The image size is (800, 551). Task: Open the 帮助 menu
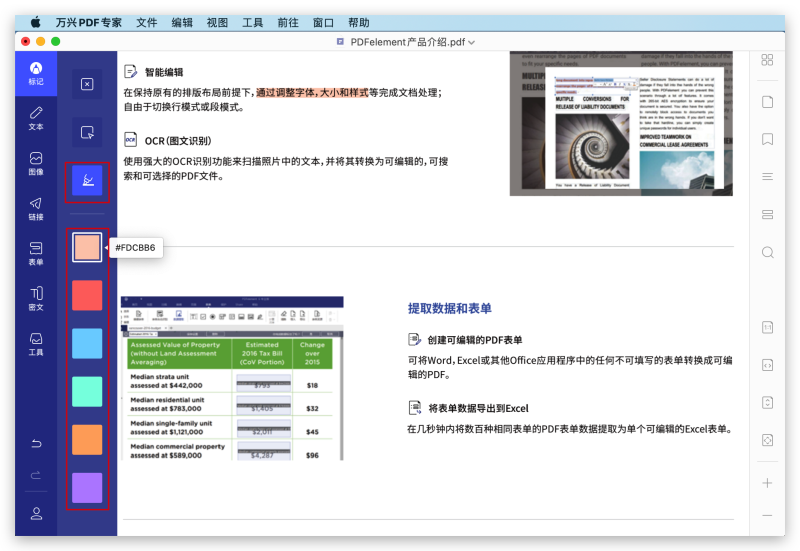click(359, 22)
